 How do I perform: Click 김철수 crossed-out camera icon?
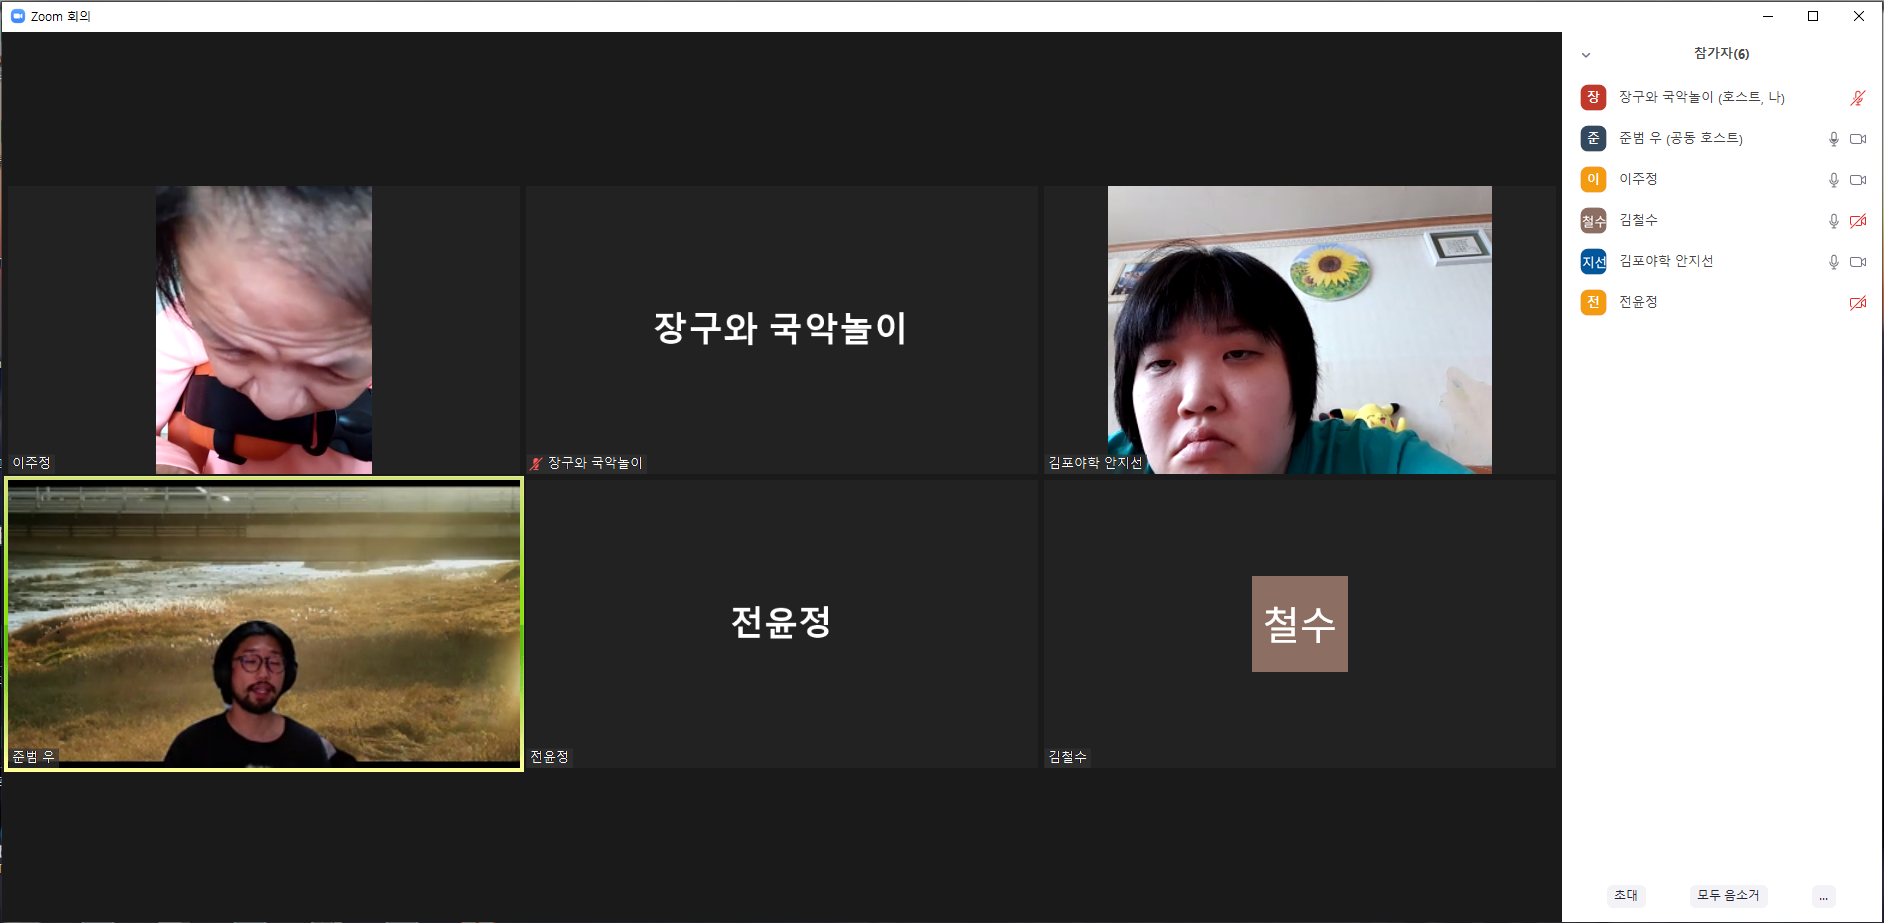pos(1858,221)
